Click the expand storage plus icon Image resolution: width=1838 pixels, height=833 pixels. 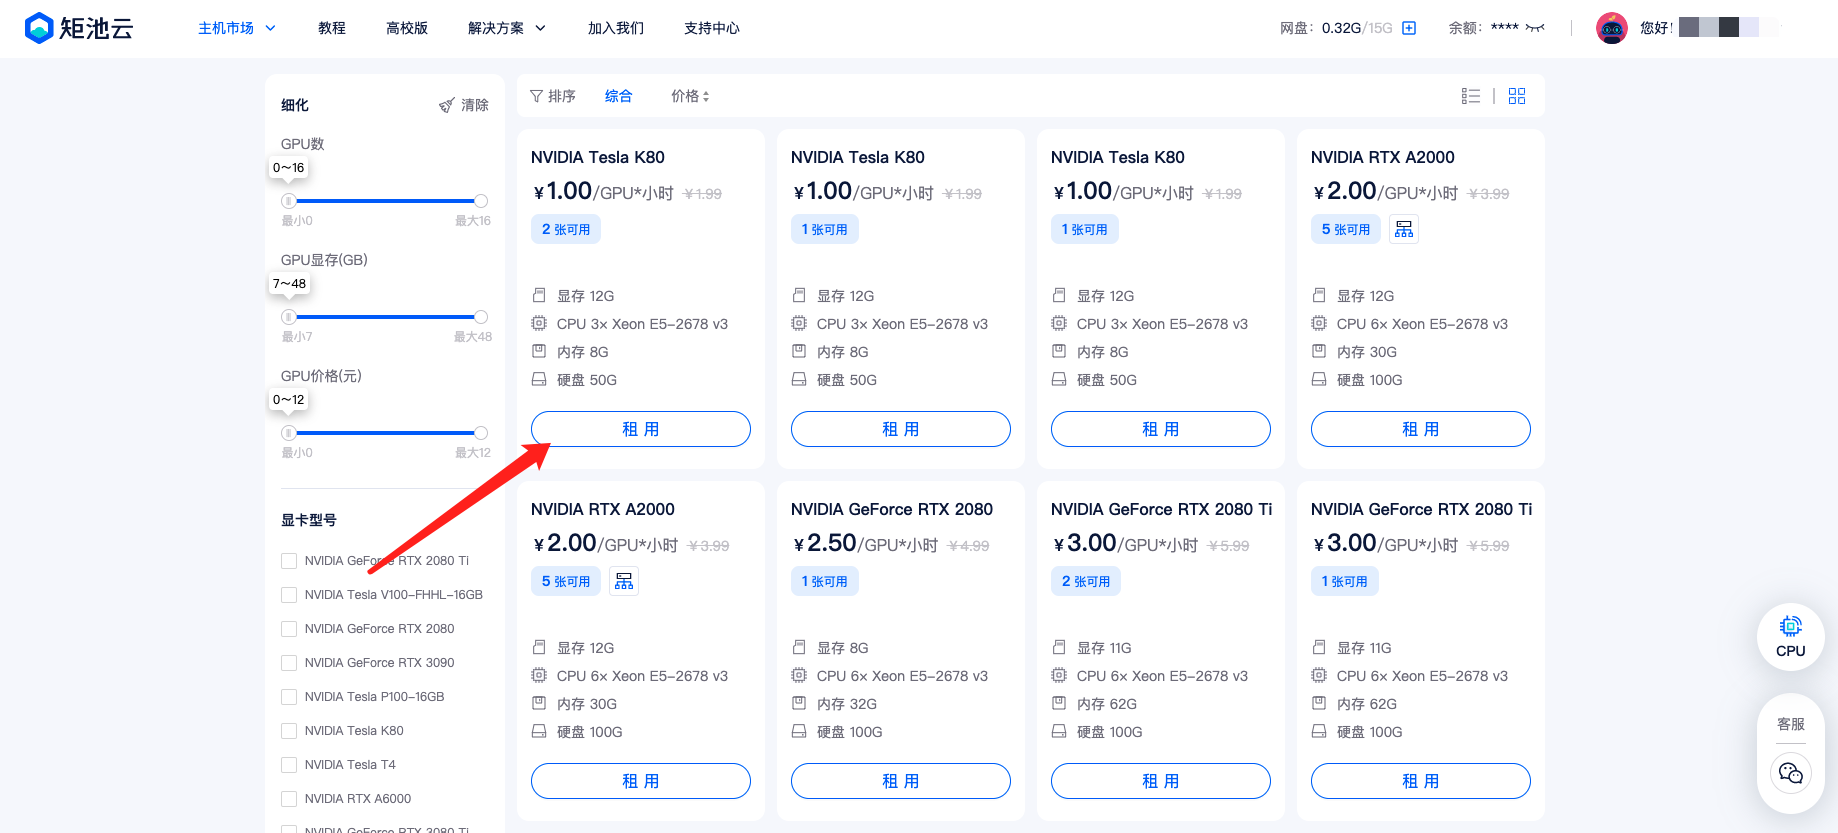pos(1409,28)
